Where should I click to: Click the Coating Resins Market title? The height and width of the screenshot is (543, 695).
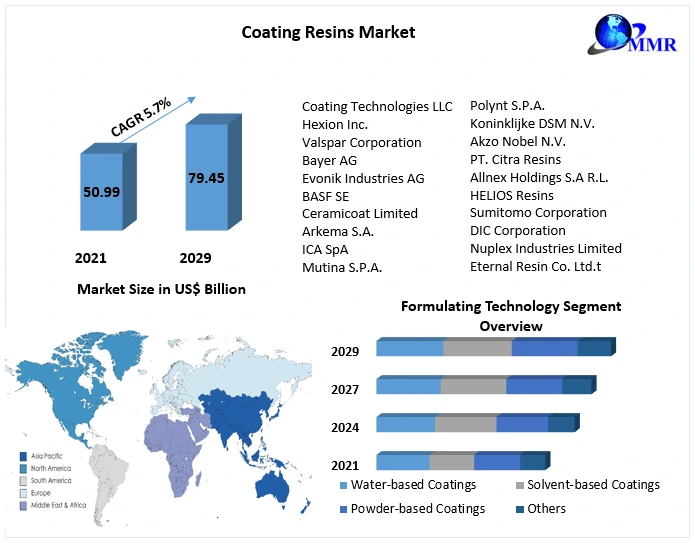point(328,32)
